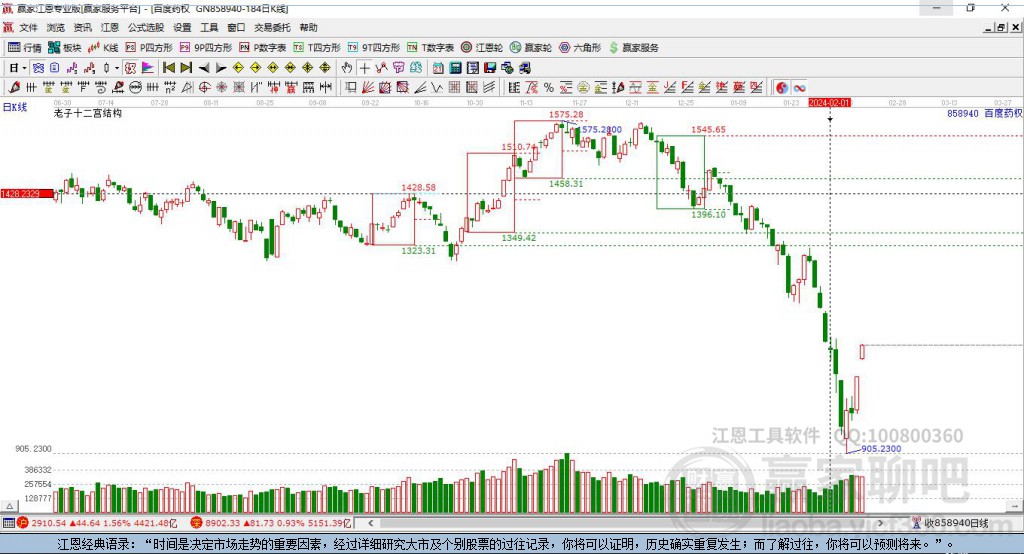Click the 老子十二宫结构 label

pos(88,113)
